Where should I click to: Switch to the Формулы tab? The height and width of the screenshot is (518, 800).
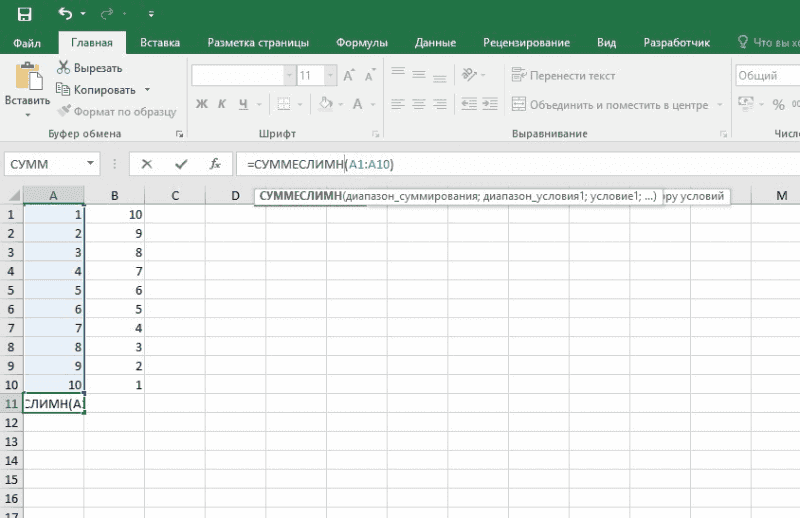tap(361, 43)
